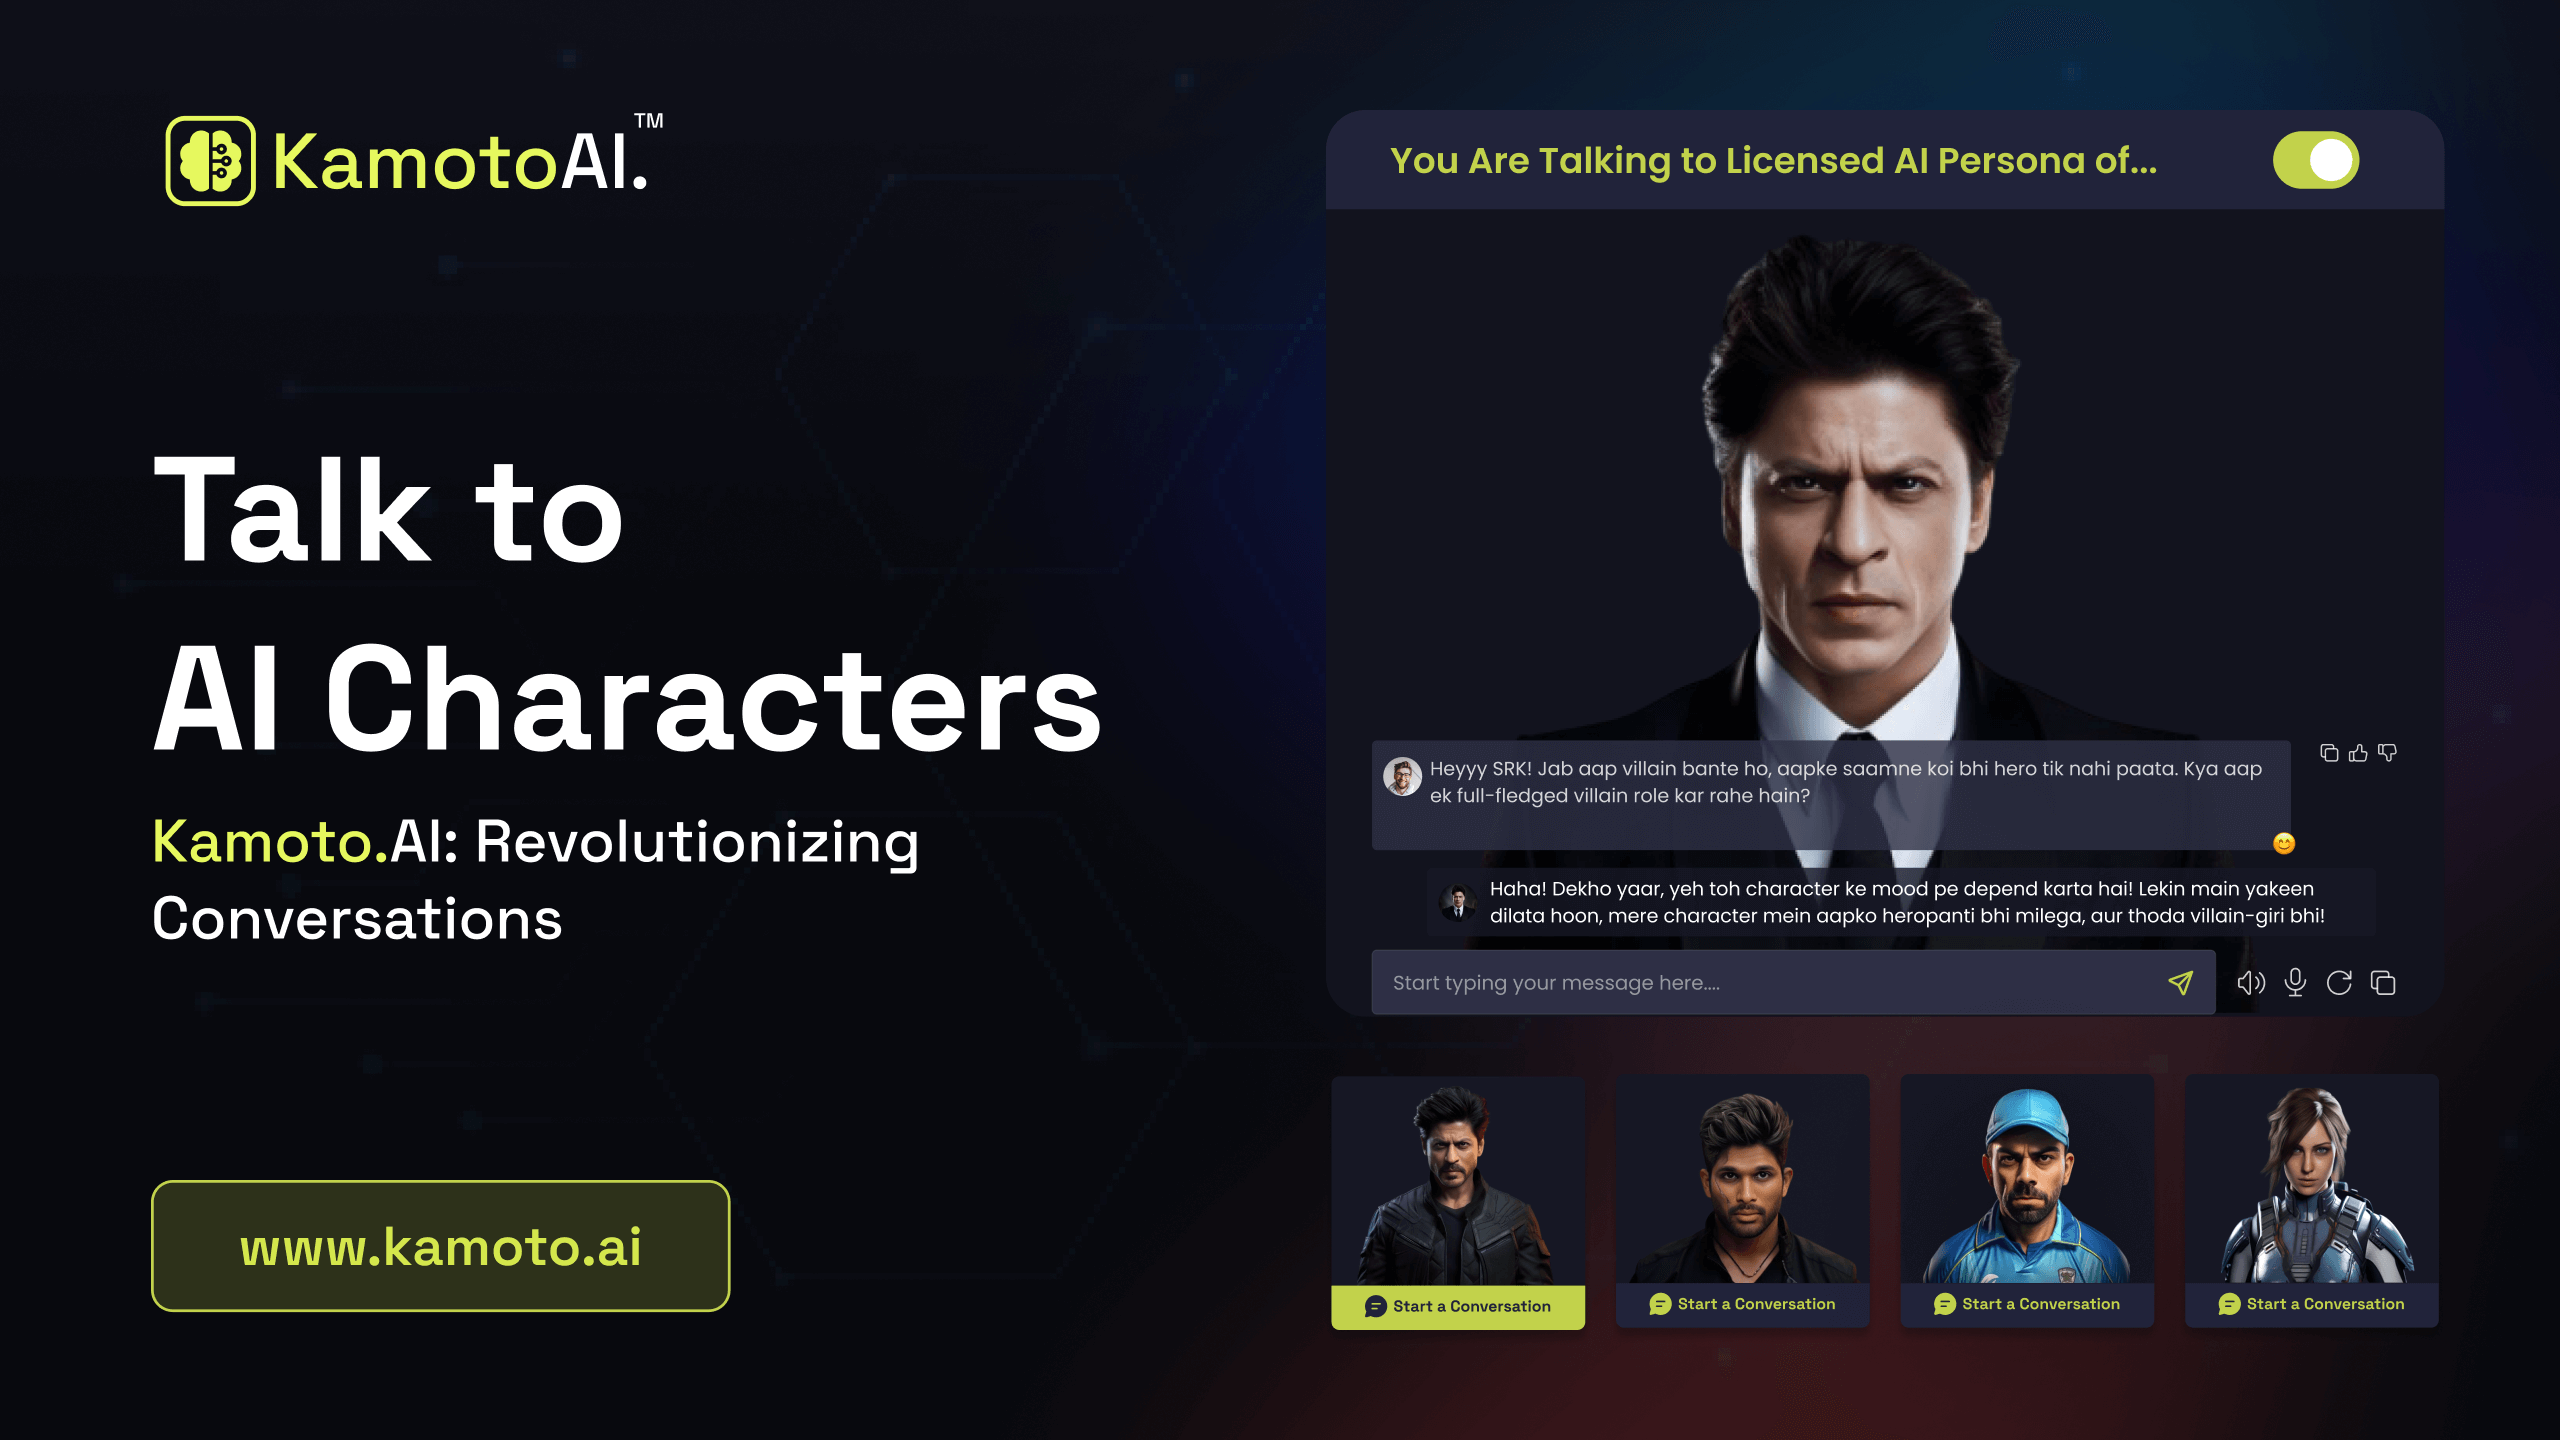Click the copy chat icon beside refresh

pyautogui.click(x=2383, y=983)
